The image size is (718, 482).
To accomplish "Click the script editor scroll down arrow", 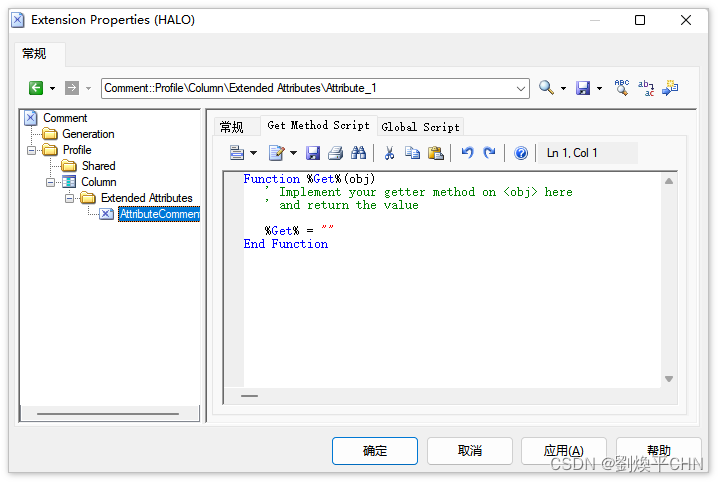I will point(669,379).
